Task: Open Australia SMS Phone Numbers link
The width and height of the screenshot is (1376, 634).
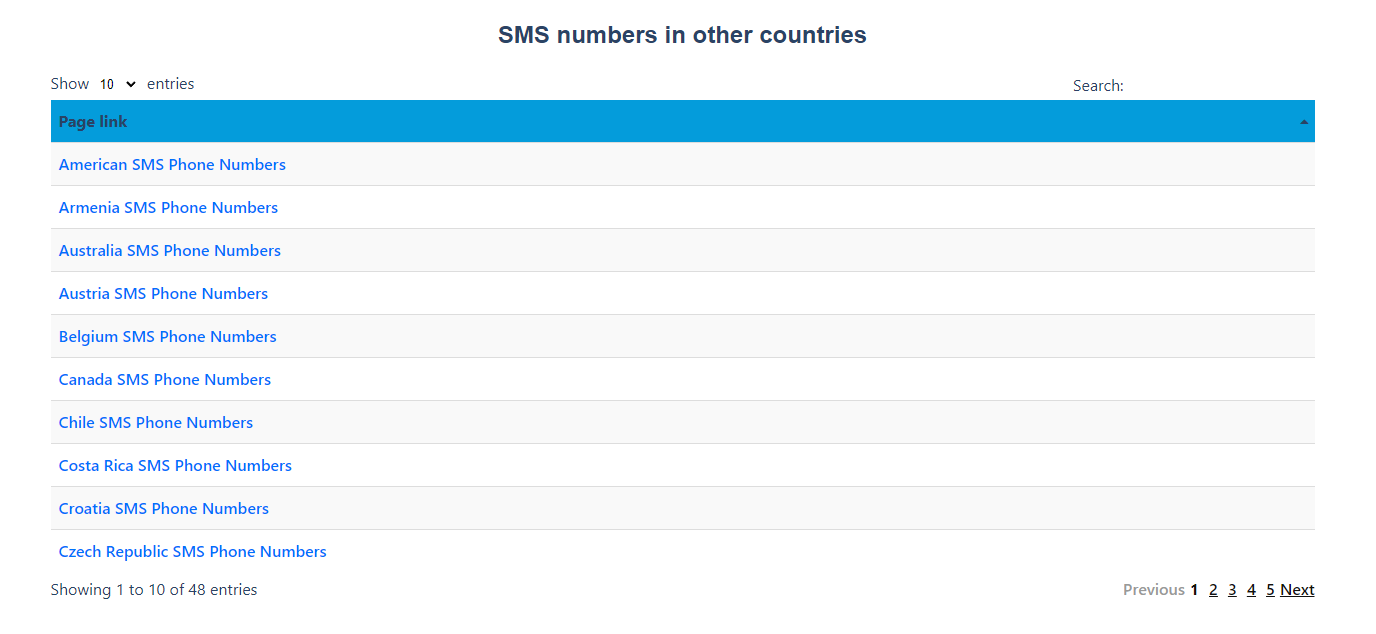Action: point(170,251)
